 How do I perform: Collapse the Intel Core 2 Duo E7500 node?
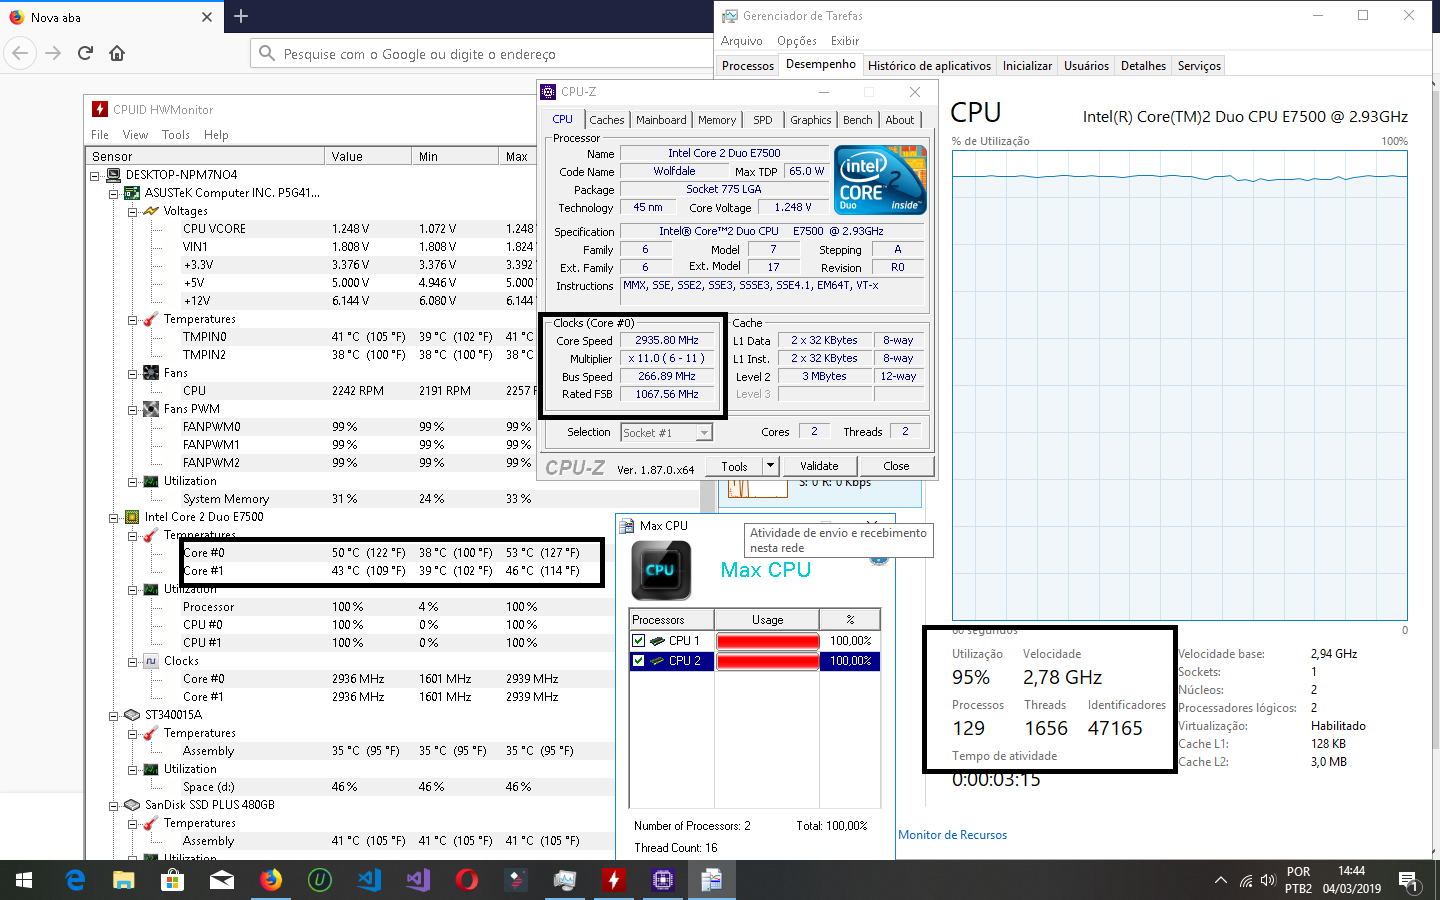click(114, 517)
